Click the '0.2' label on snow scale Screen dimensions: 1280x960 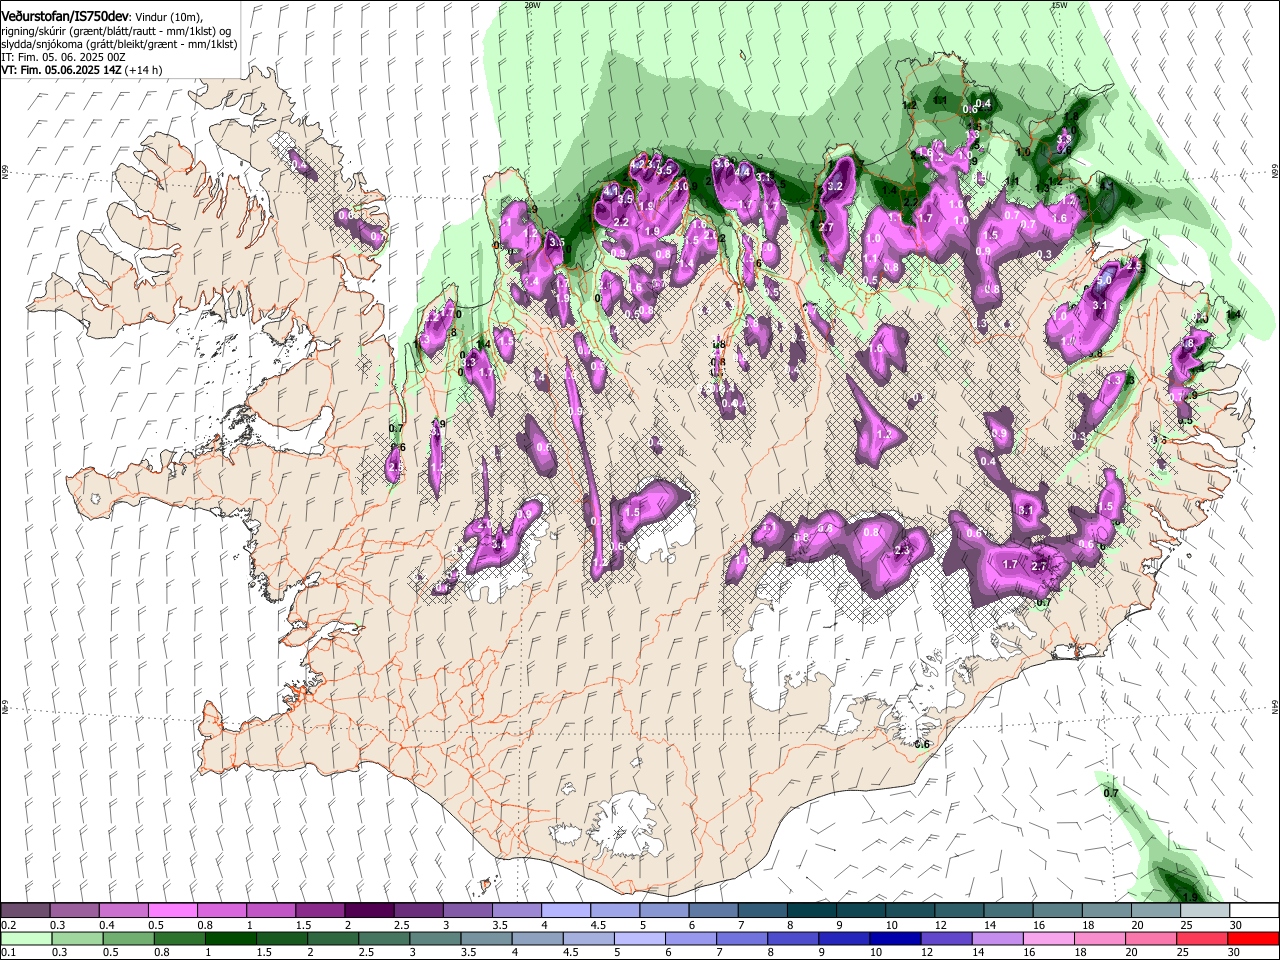[8, 925]
